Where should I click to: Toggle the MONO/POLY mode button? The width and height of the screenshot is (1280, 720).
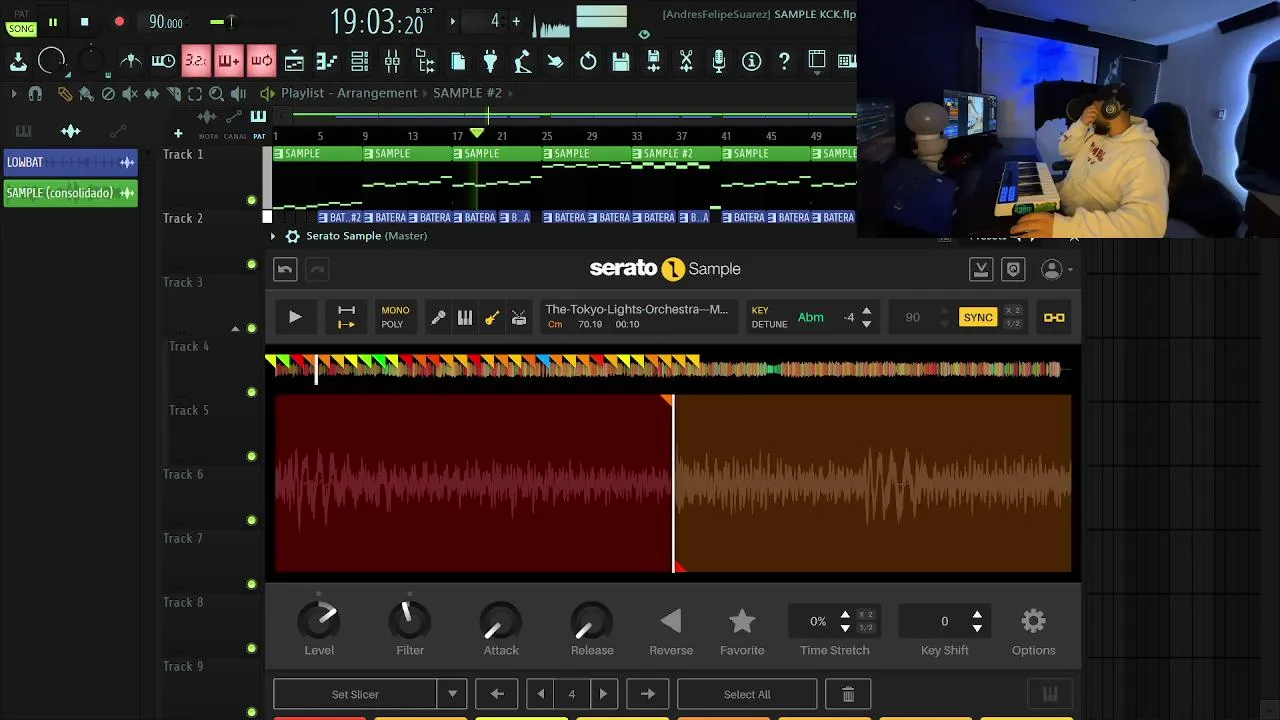(x=395, y=317)
